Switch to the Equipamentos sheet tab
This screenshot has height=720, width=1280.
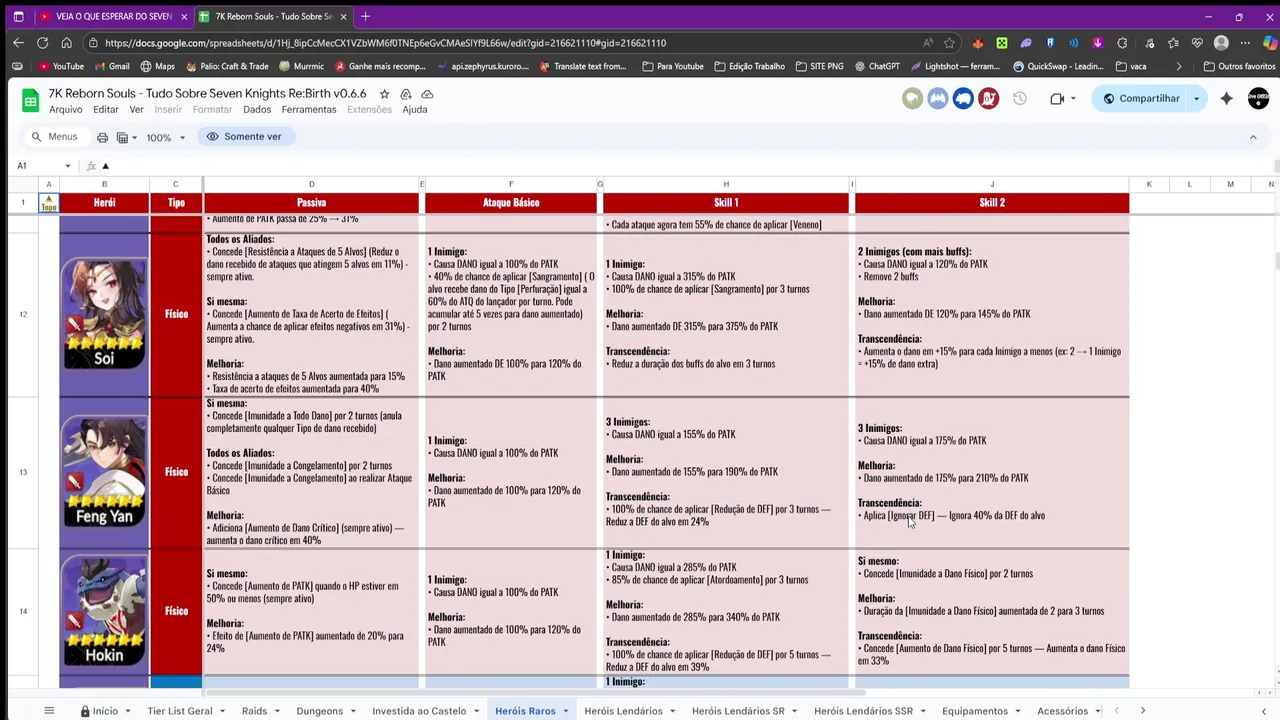[x=975, y=711]
